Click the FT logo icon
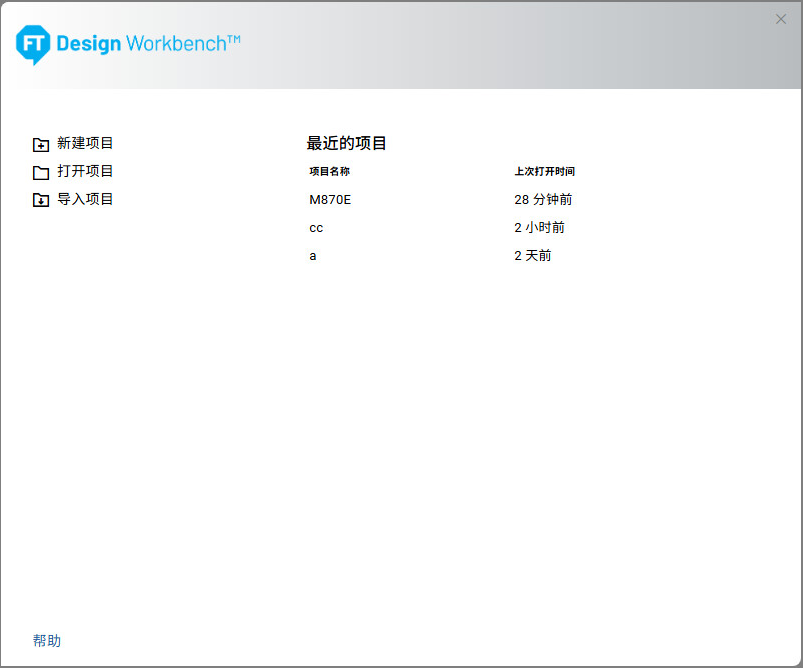This screenshot has width=803, height=668. click(33, 44)
